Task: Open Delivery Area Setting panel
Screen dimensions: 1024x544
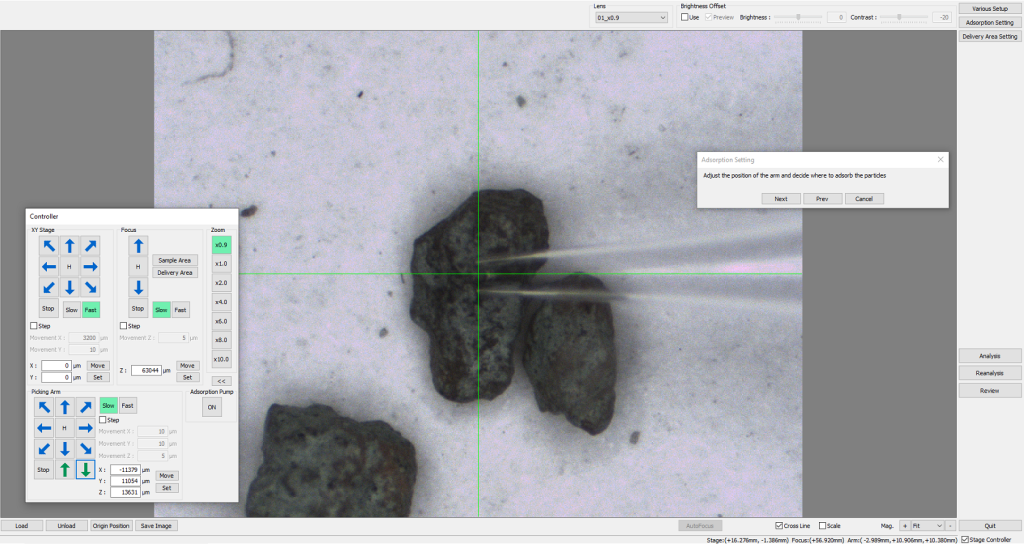Action: pyautogui.click(x=989, y=36)
